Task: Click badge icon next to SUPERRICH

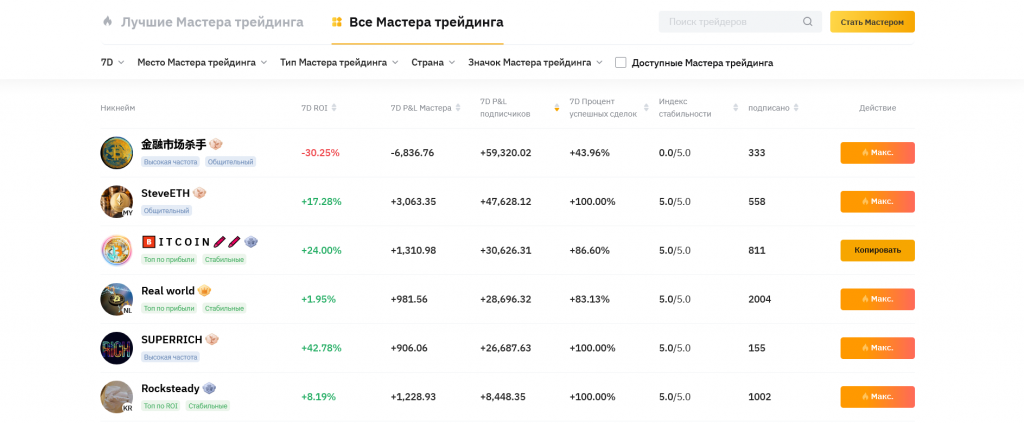Action: [x=212, y=339]
